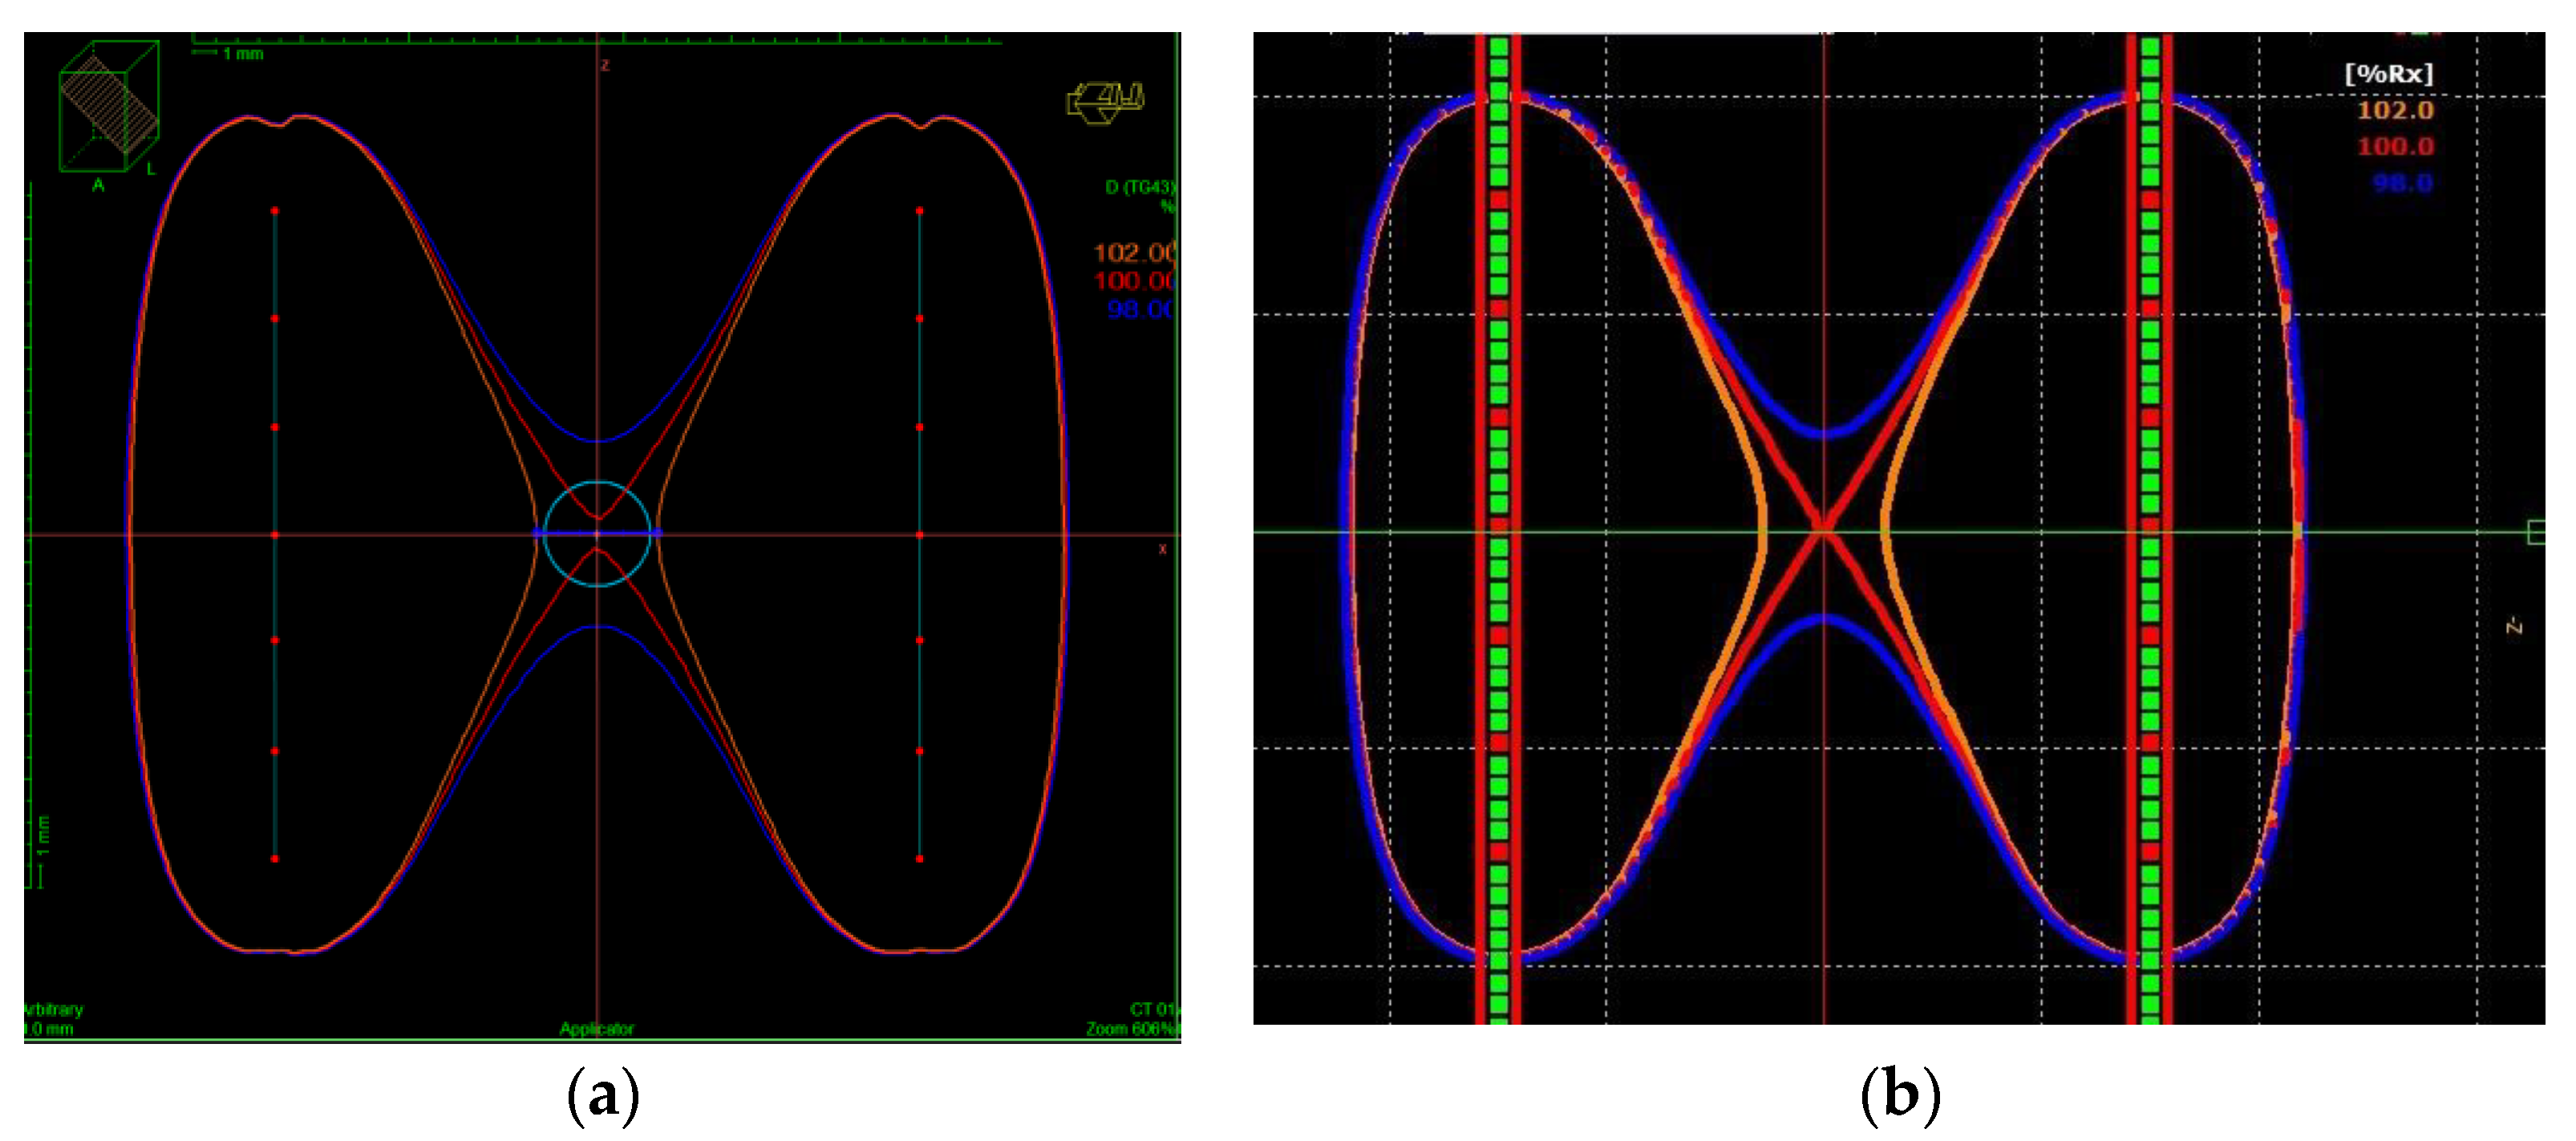This screenshot has width=2576, height=1141.
Task: Click the green square handle on horizontal line
Action: [x=2535, y=532]
